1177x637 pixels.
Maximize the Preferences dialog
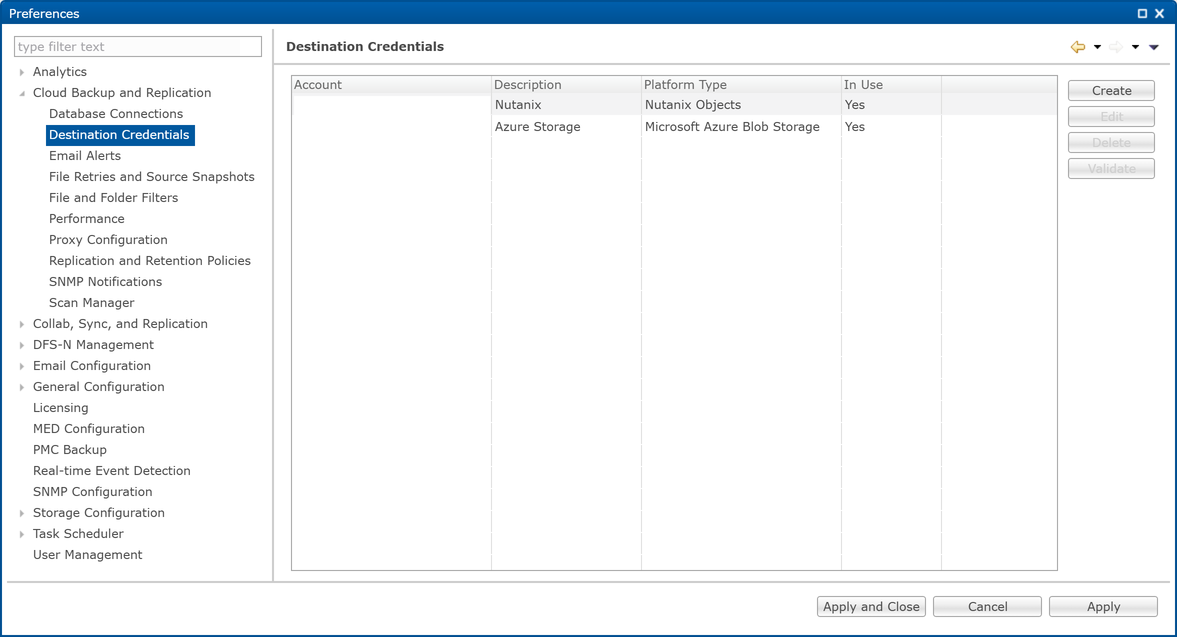coord(1142,14)
